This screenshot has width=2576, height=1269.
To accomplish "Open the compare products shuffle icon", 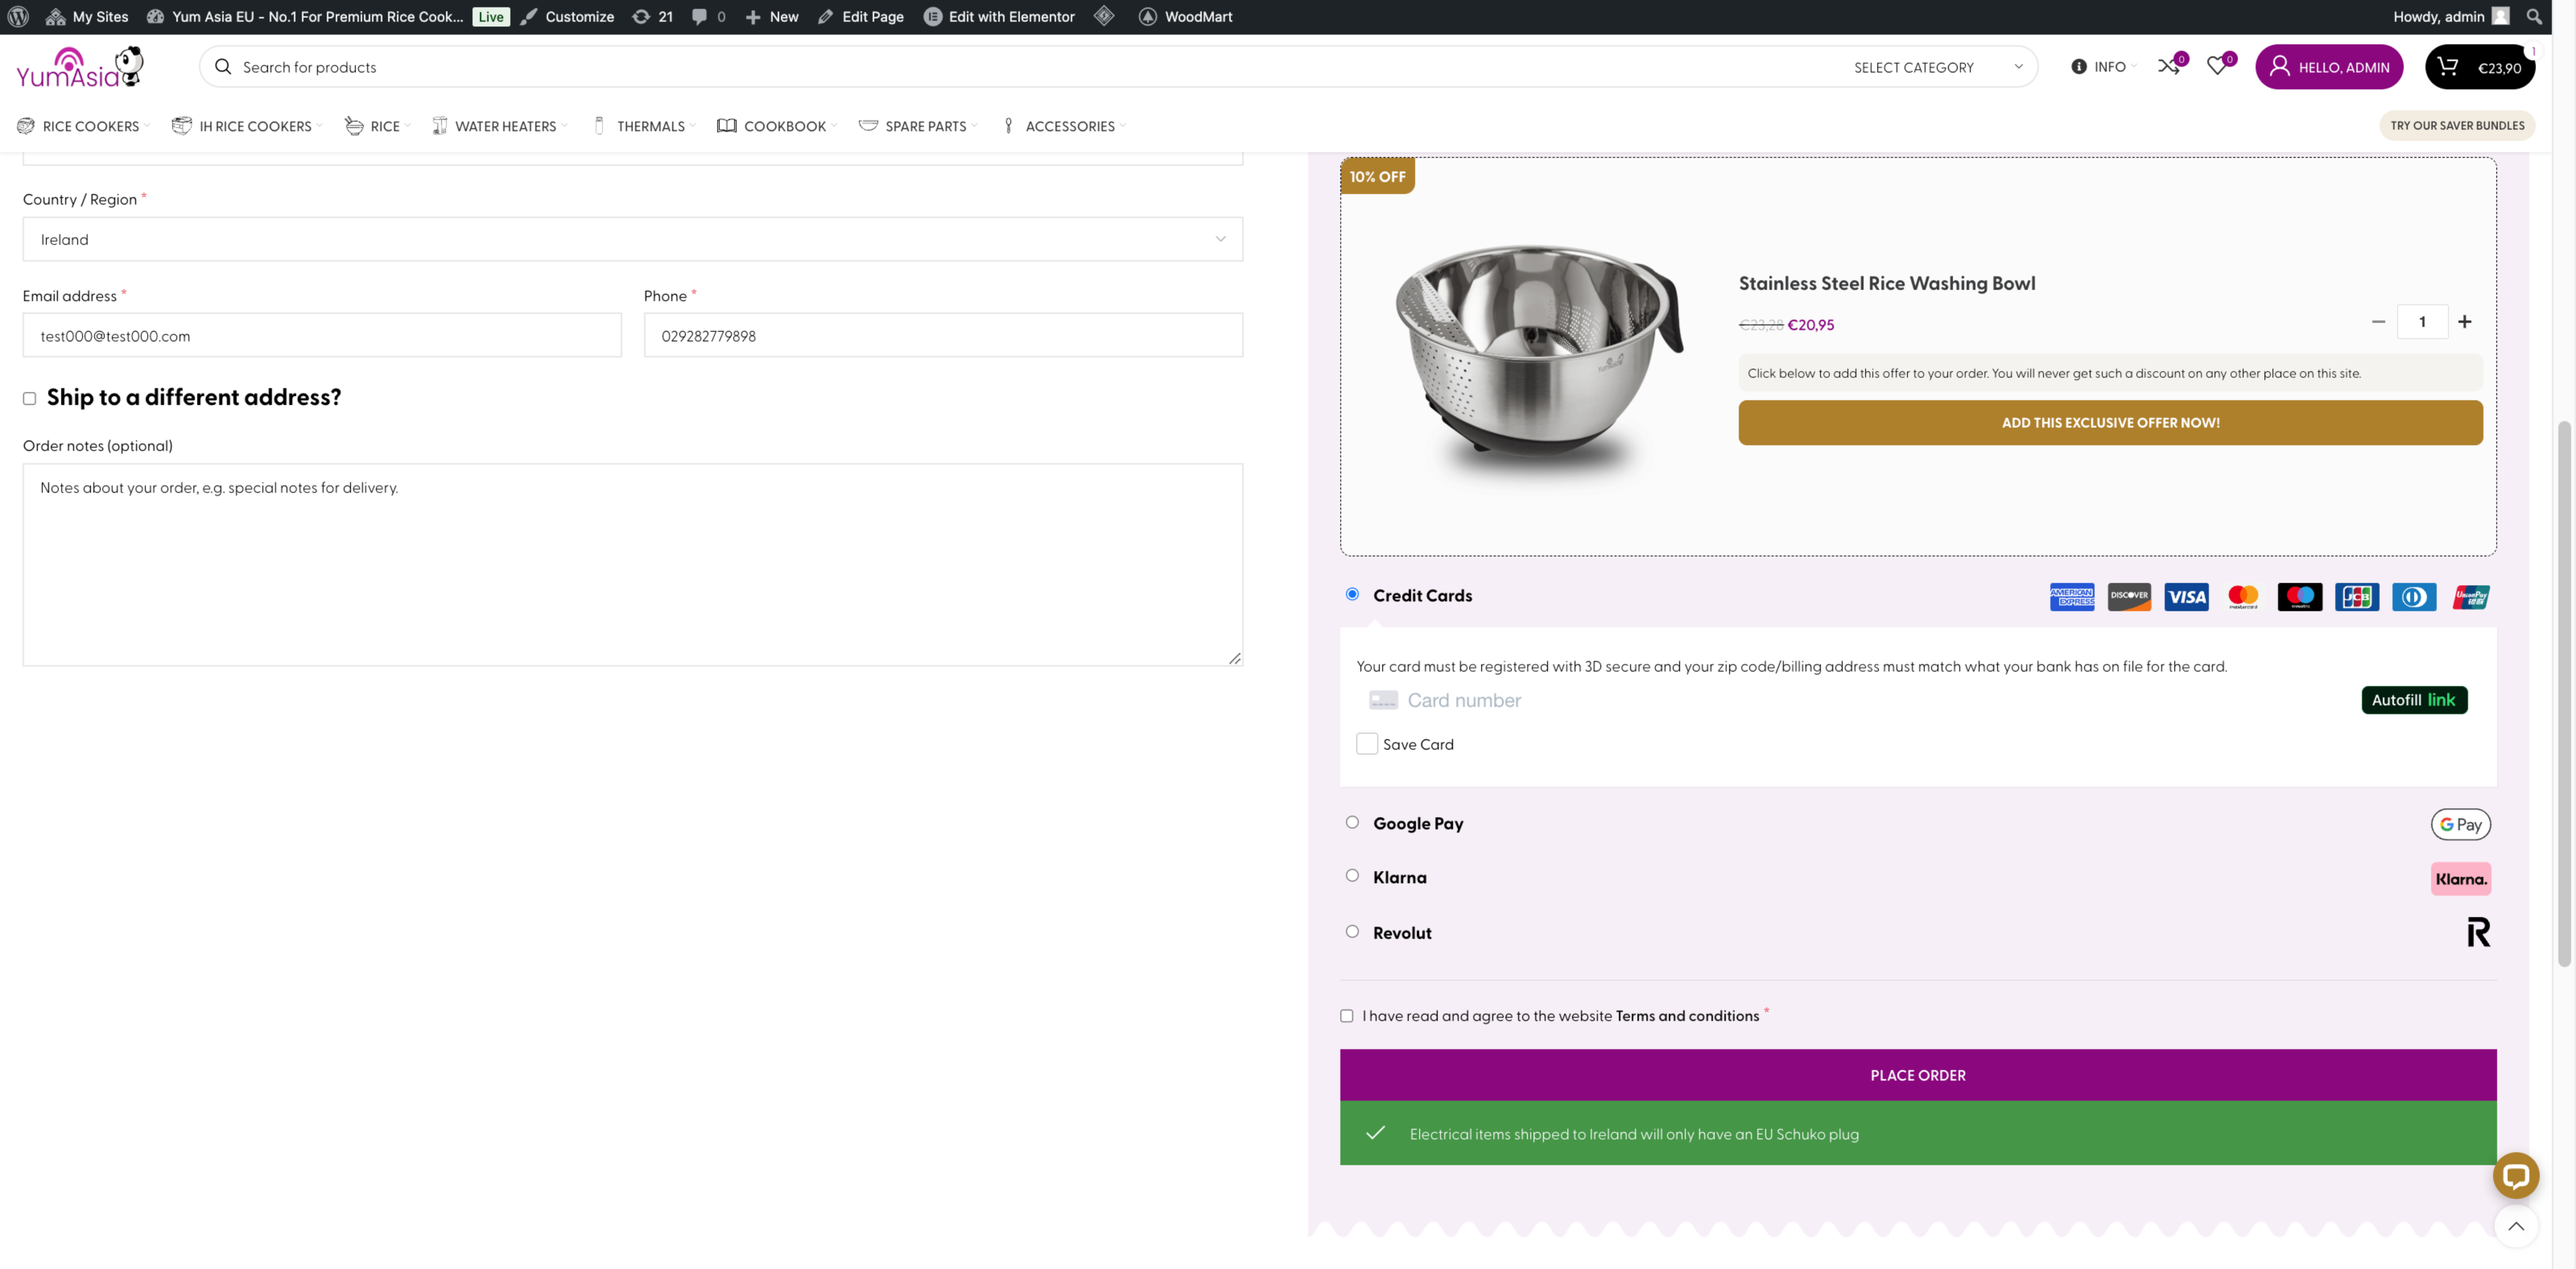I will click(x=2167, y=66).
